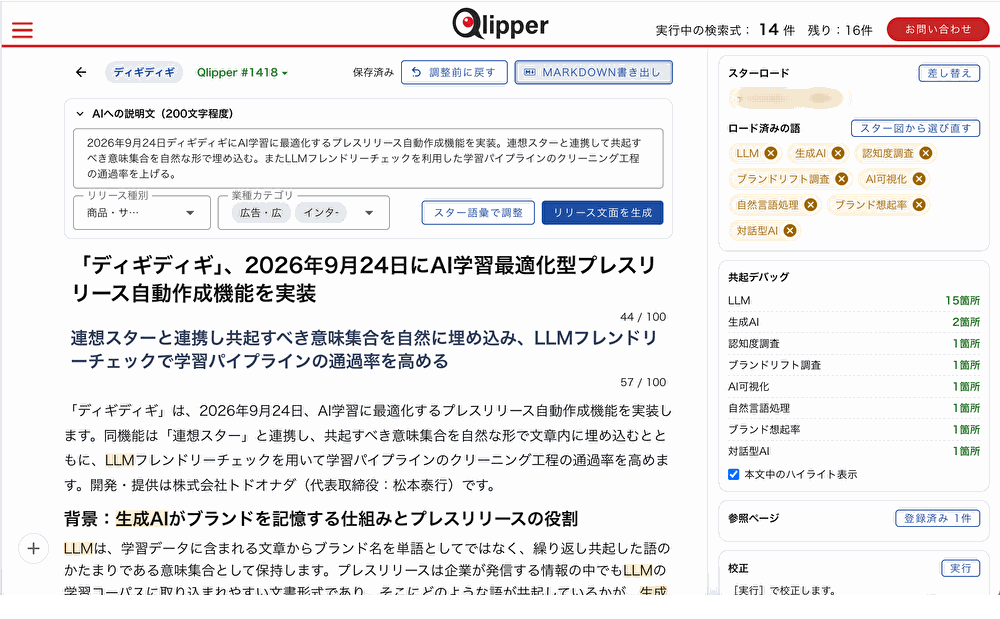Open the リリース種別 dropdown
Viewport: 1000px width, 619px height.
pyautogui.click(x=142, y=212)
